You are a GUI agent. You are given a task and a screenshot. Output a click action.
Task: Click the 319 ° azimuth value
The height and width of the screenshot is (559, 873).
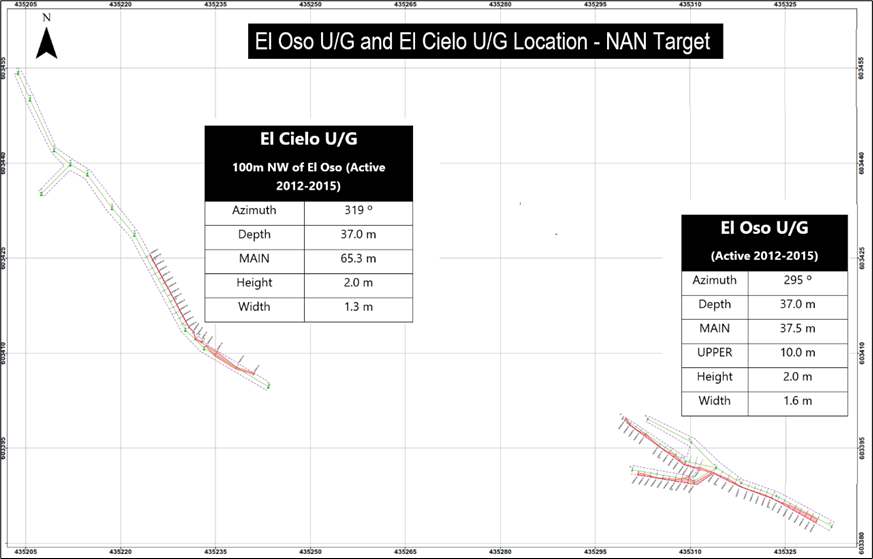tap(357, 211)
